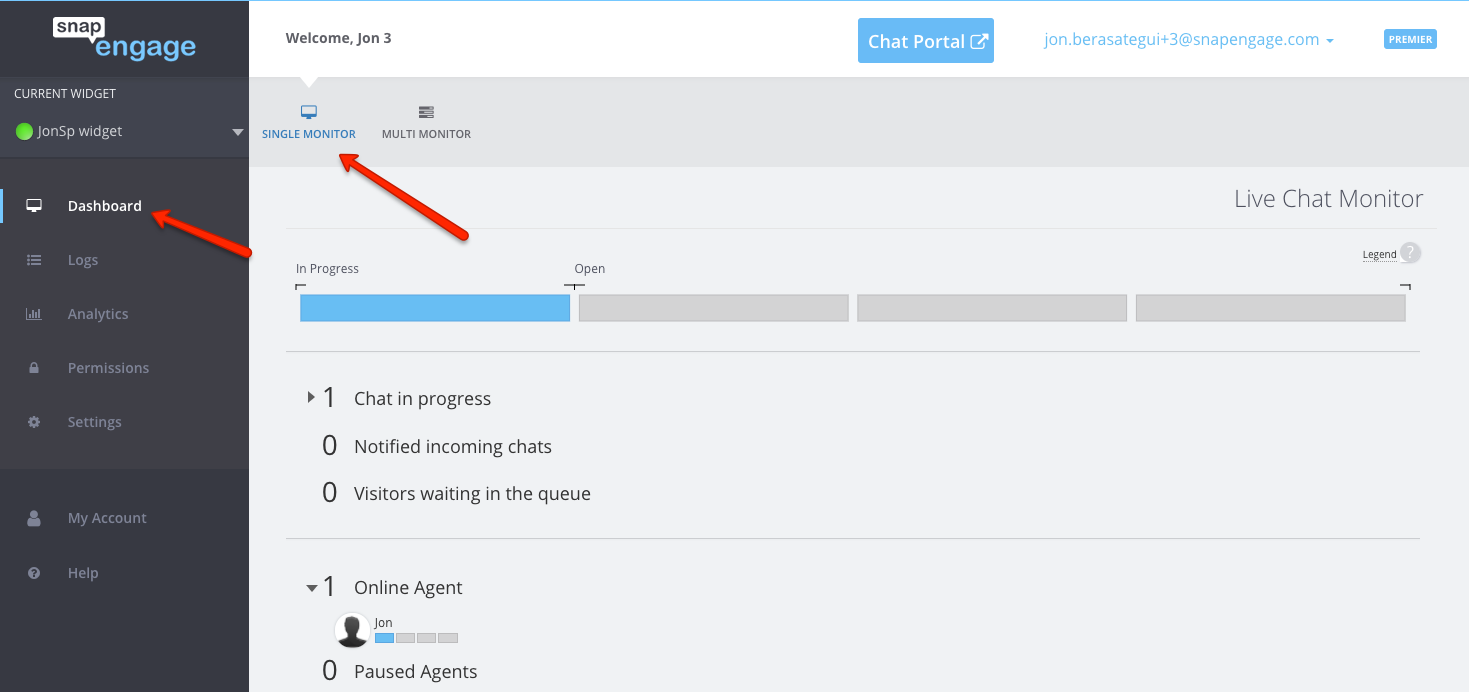This screenshot has width=1469, height=692.
Task: Expand the Chat in progress list
Action: 311,398
